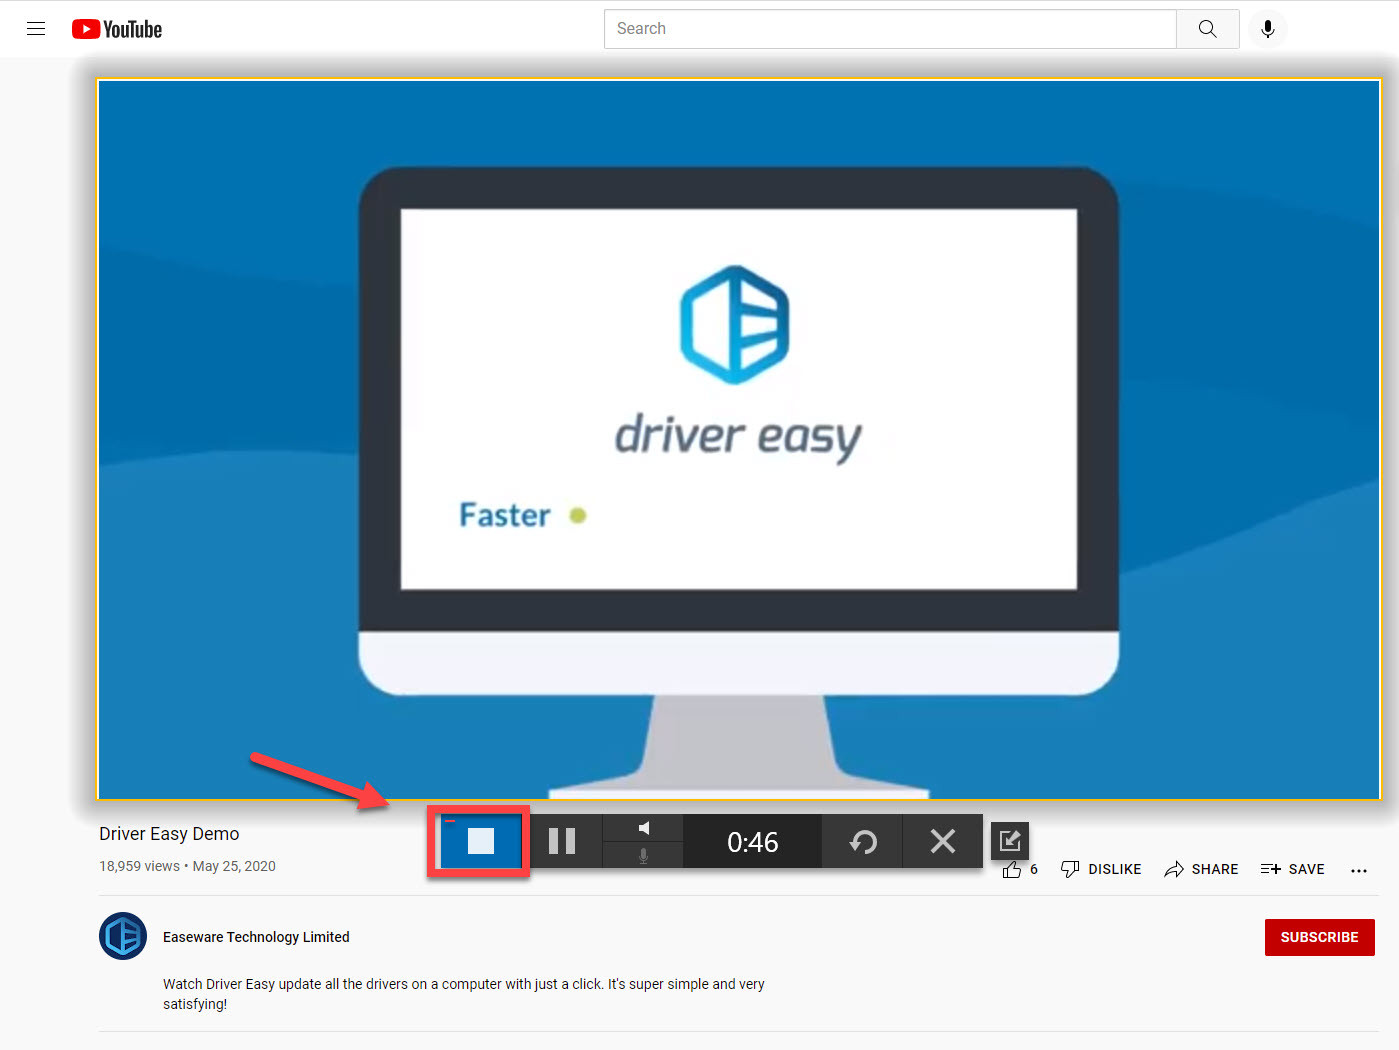Focus the YouTube search field
This screenshot has width=1399, height=1050.
[x=890, y=29]
